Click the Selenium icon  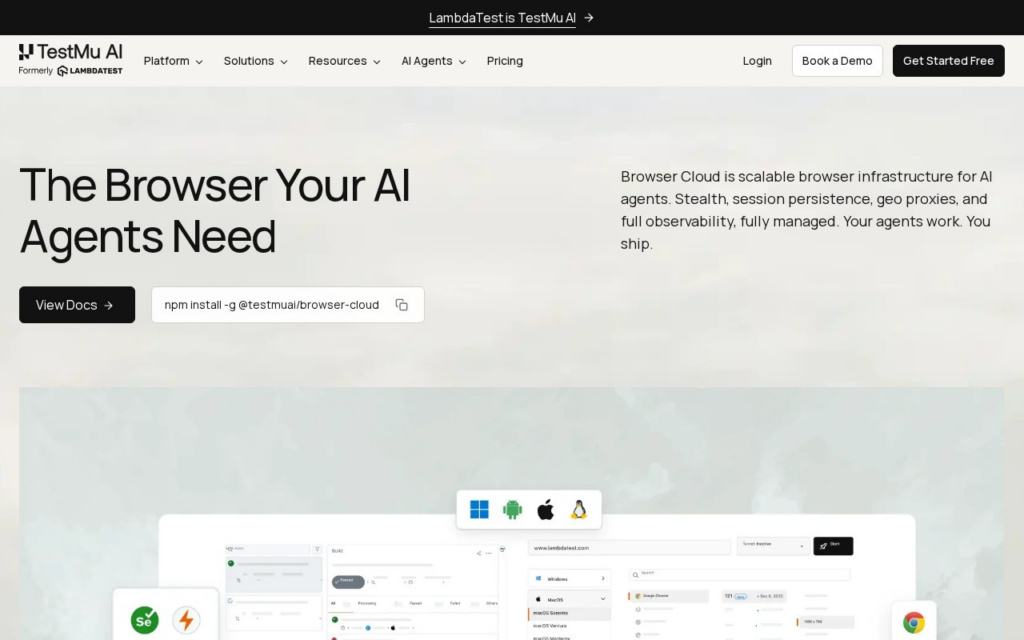point(144,620)
